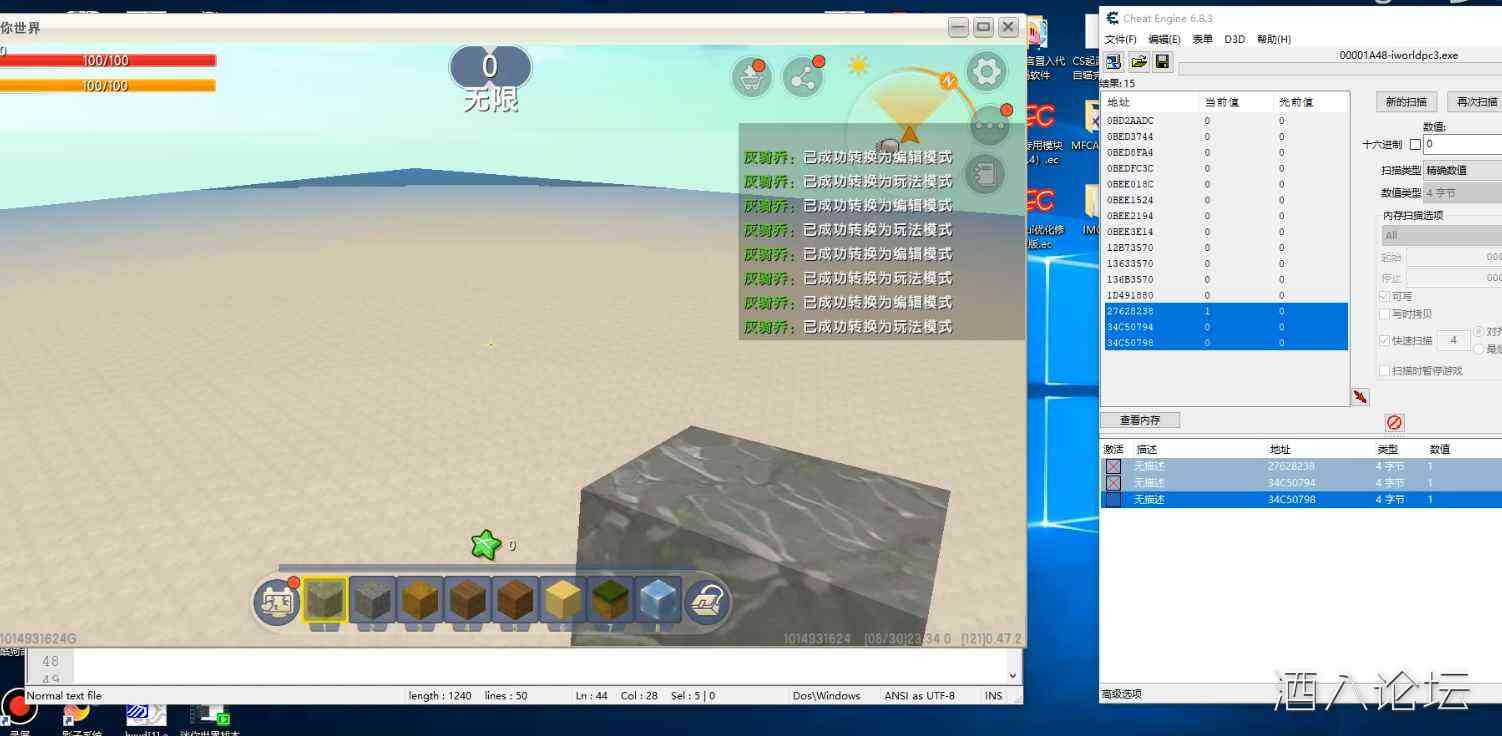Click the Dos\Windows status bar entry
Viewport: 1502px width, 736px height.
click(x=826, y=696)
